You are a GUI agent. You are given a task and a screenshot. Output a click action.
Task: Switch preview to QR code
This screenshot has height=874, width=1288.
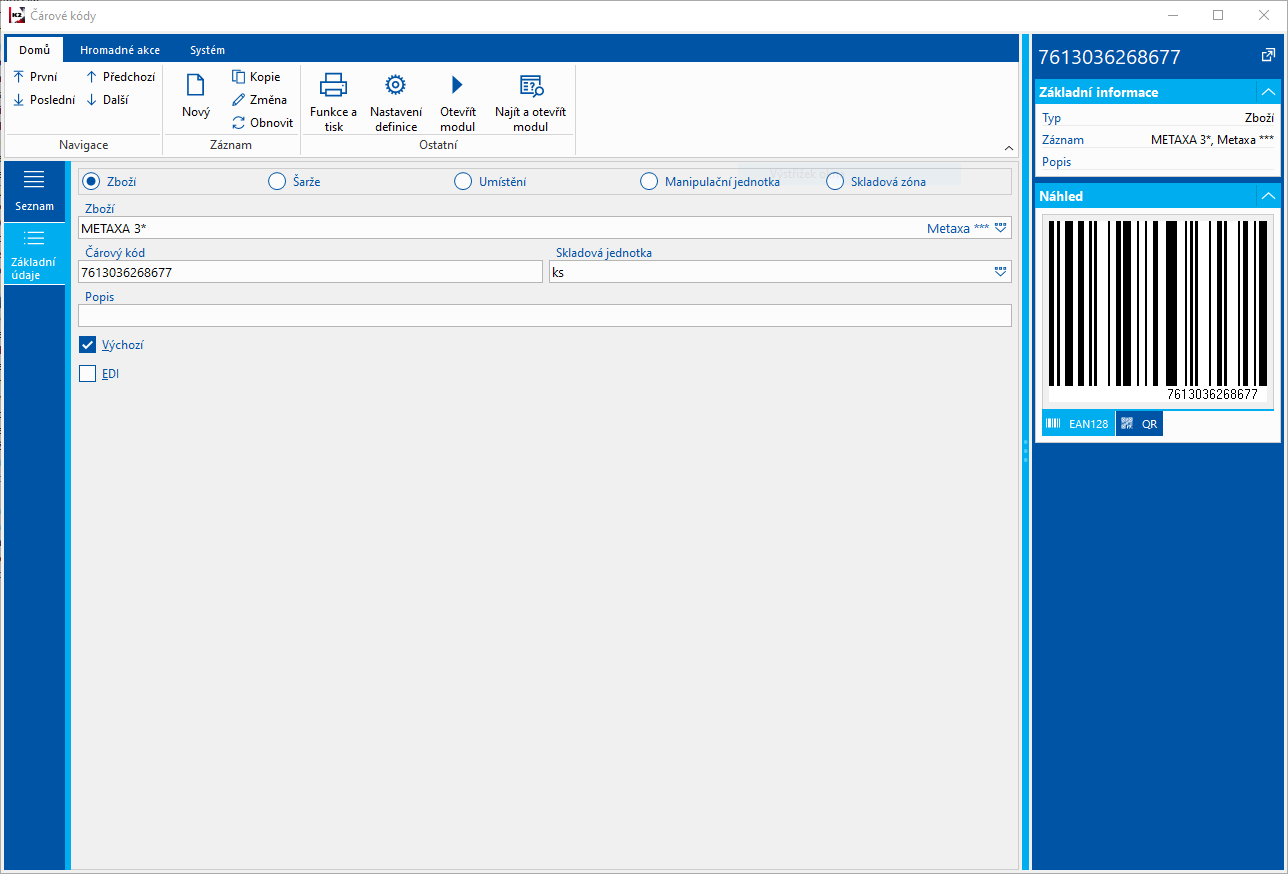1140,424
